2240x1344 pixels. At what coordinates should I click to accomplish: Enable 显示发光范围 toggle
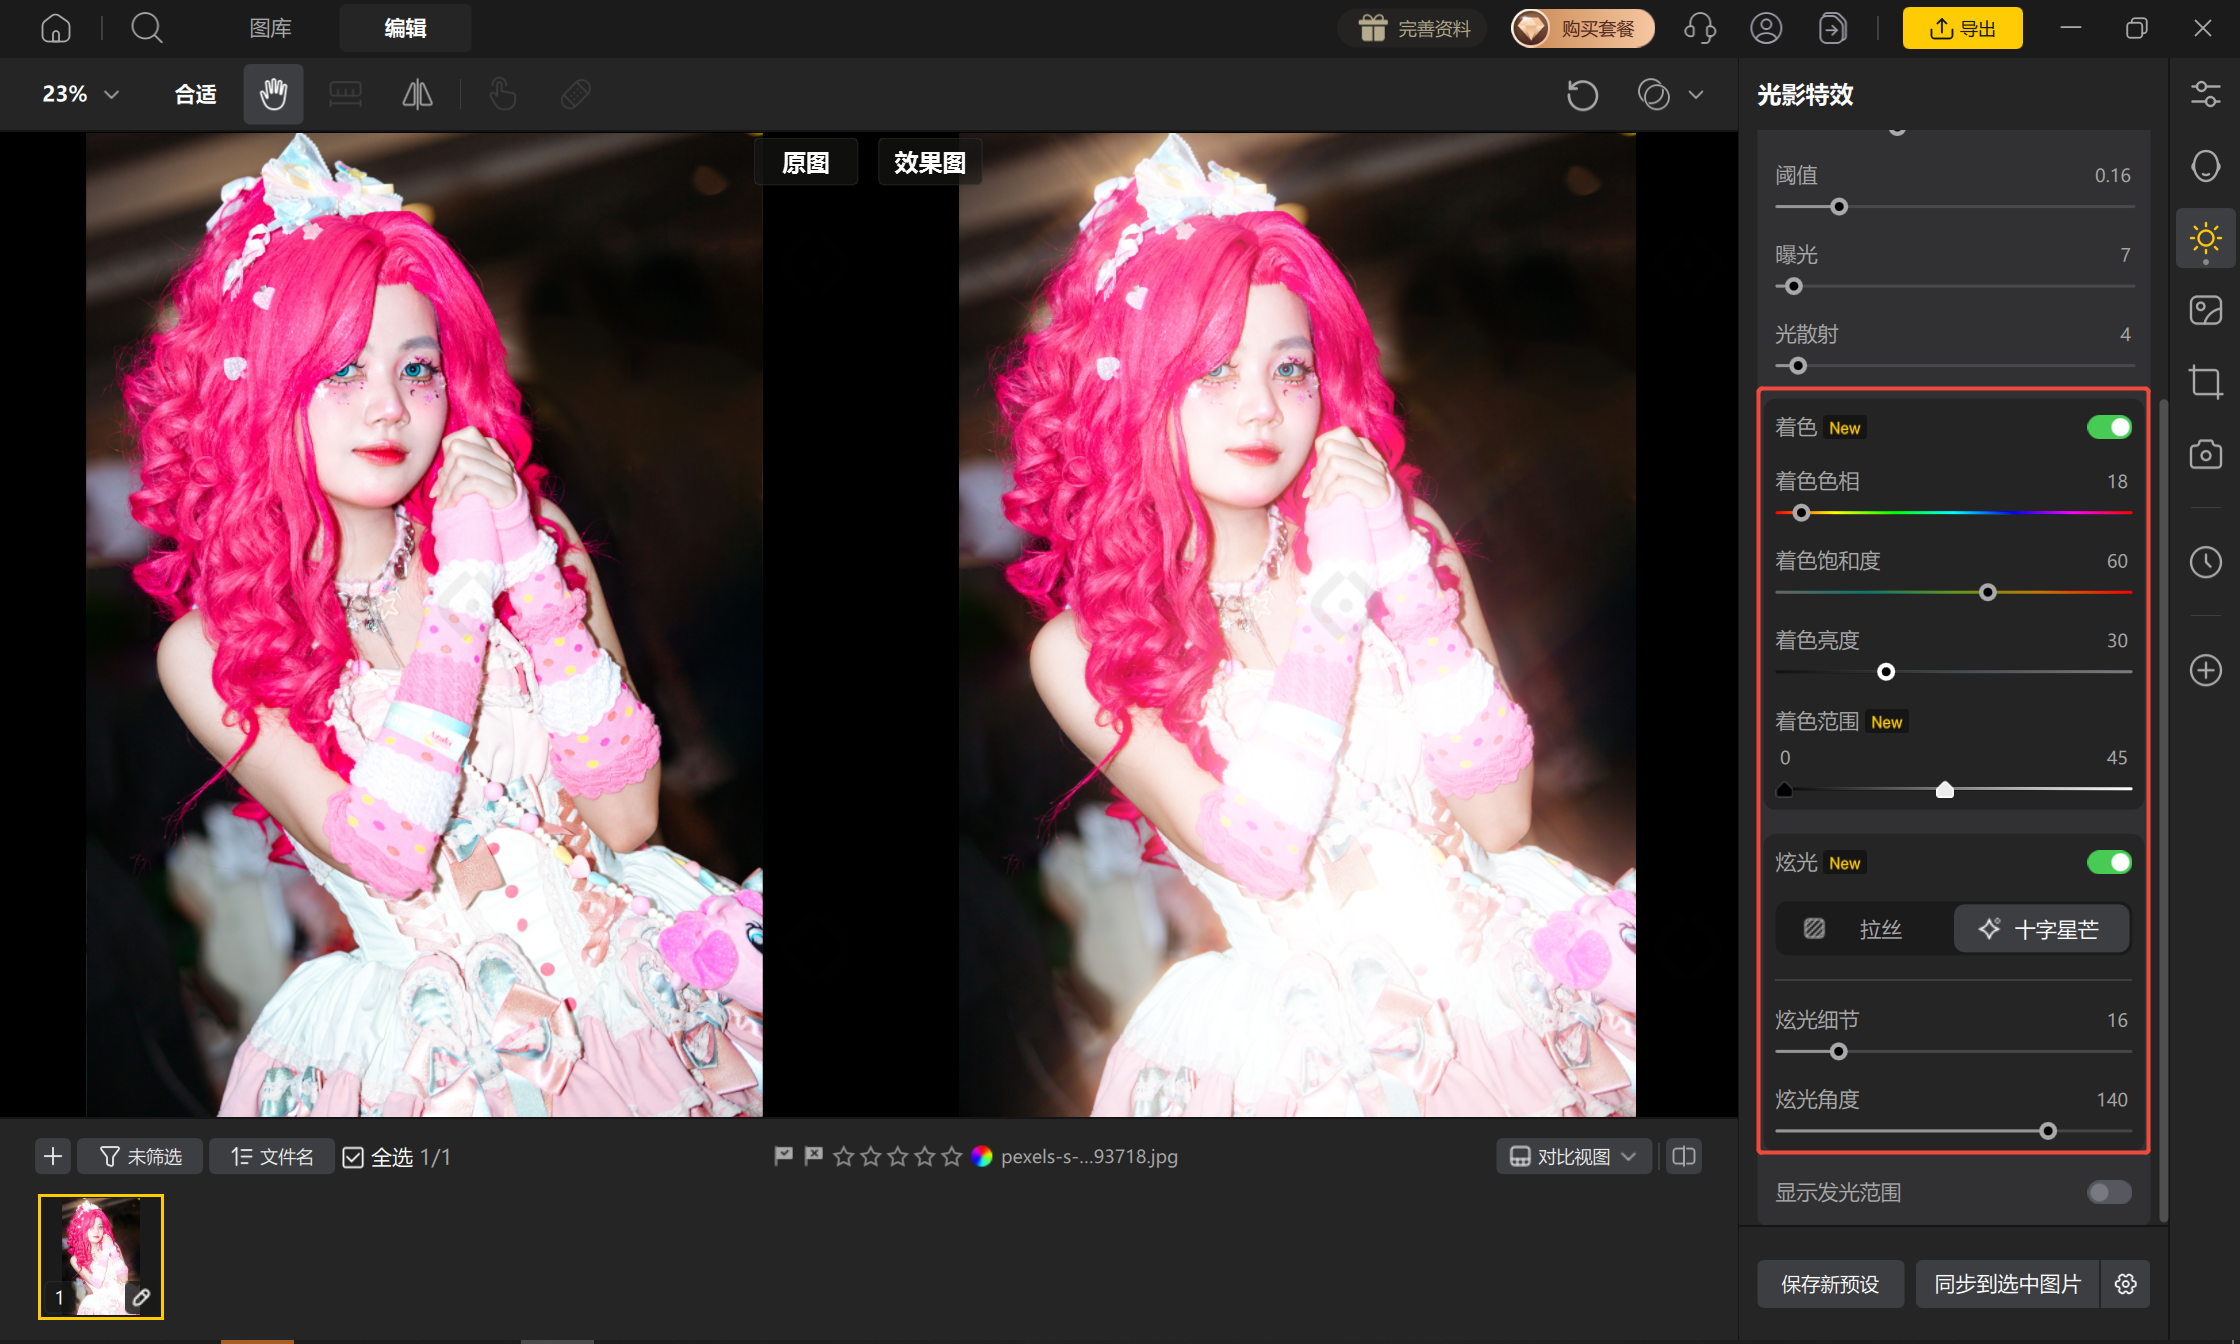point(2109,1192)
